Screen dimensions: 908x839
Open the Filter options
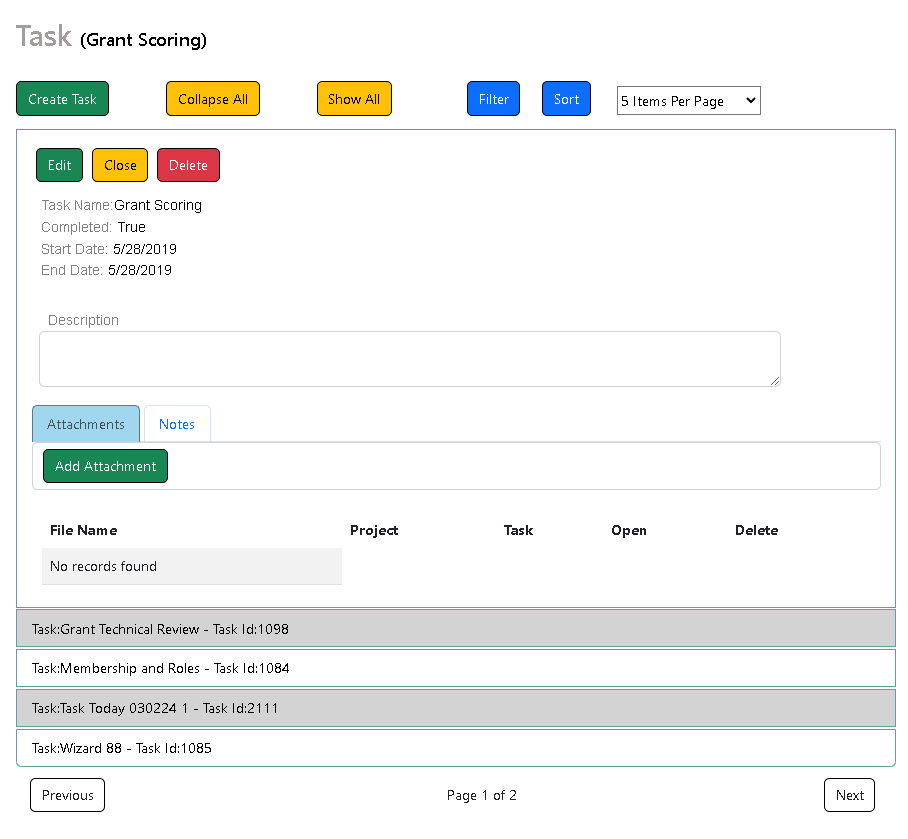(x=493, y=99)
